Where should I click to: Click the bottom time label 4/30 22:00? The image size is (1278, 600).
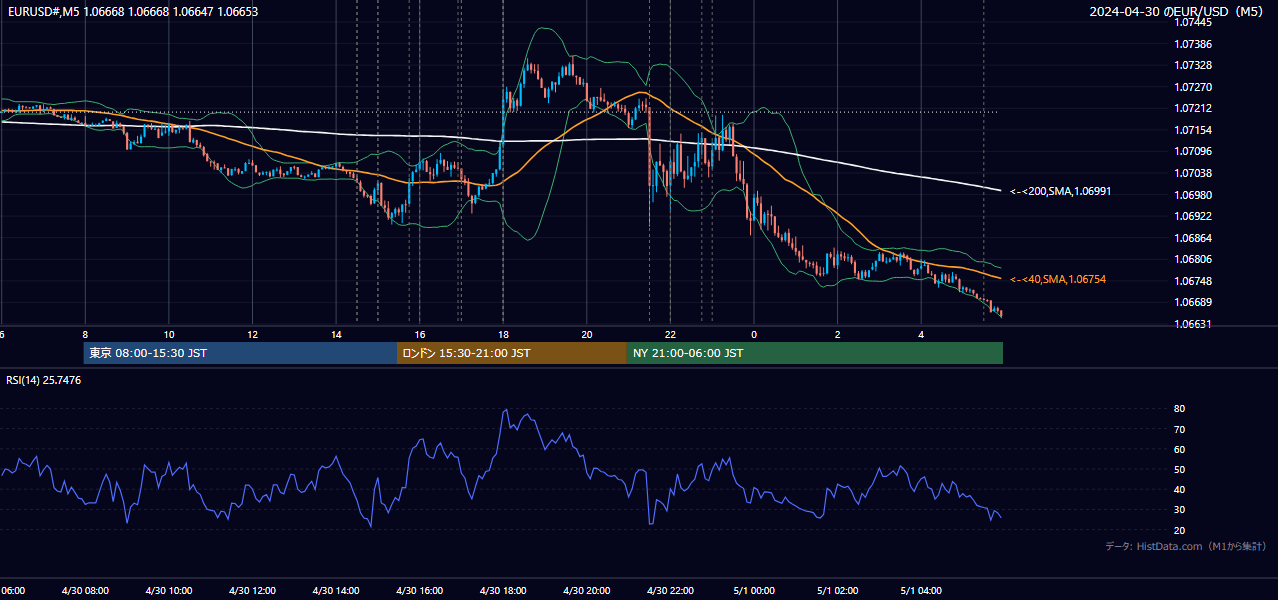[670, 591]
